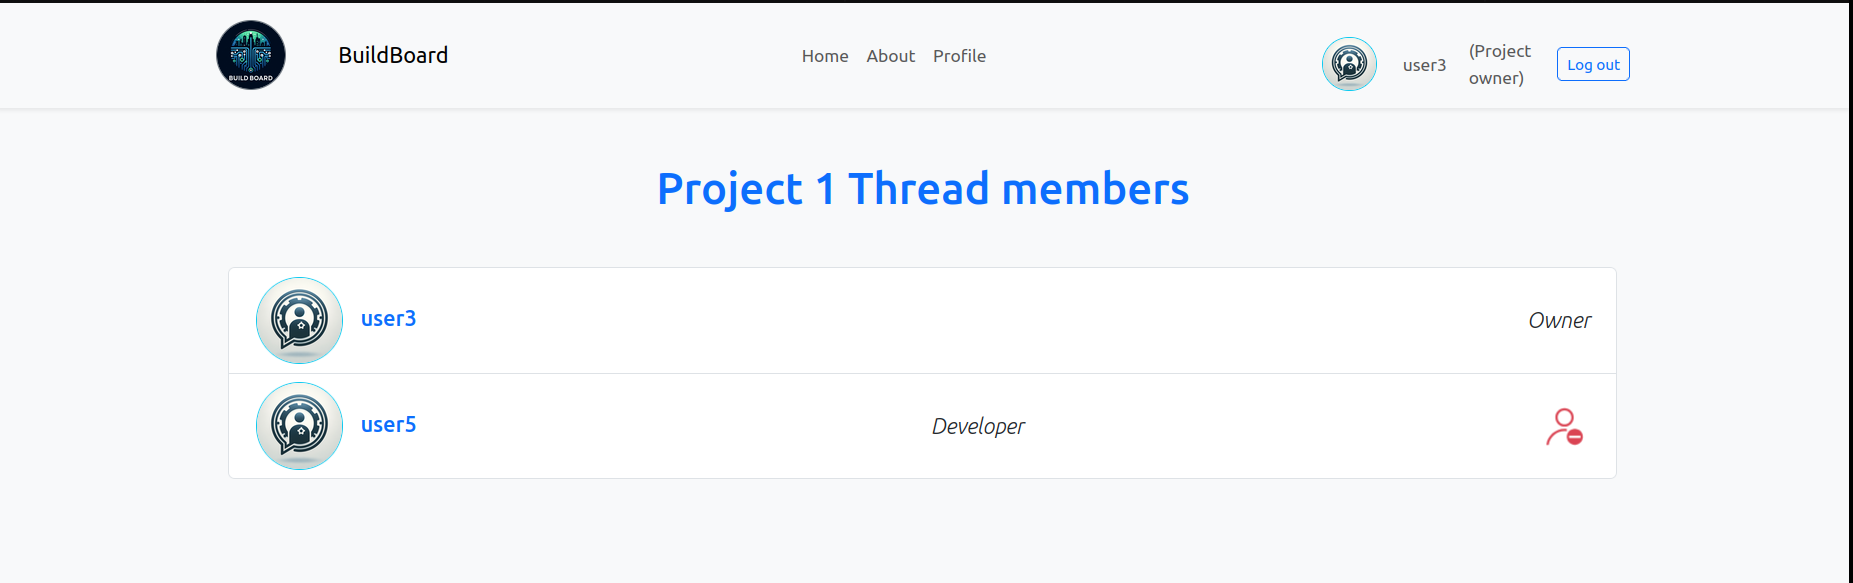1853x583 pixels.
Task: Remove user5 with the red remove-member icon
Action: coord(1564,427)
